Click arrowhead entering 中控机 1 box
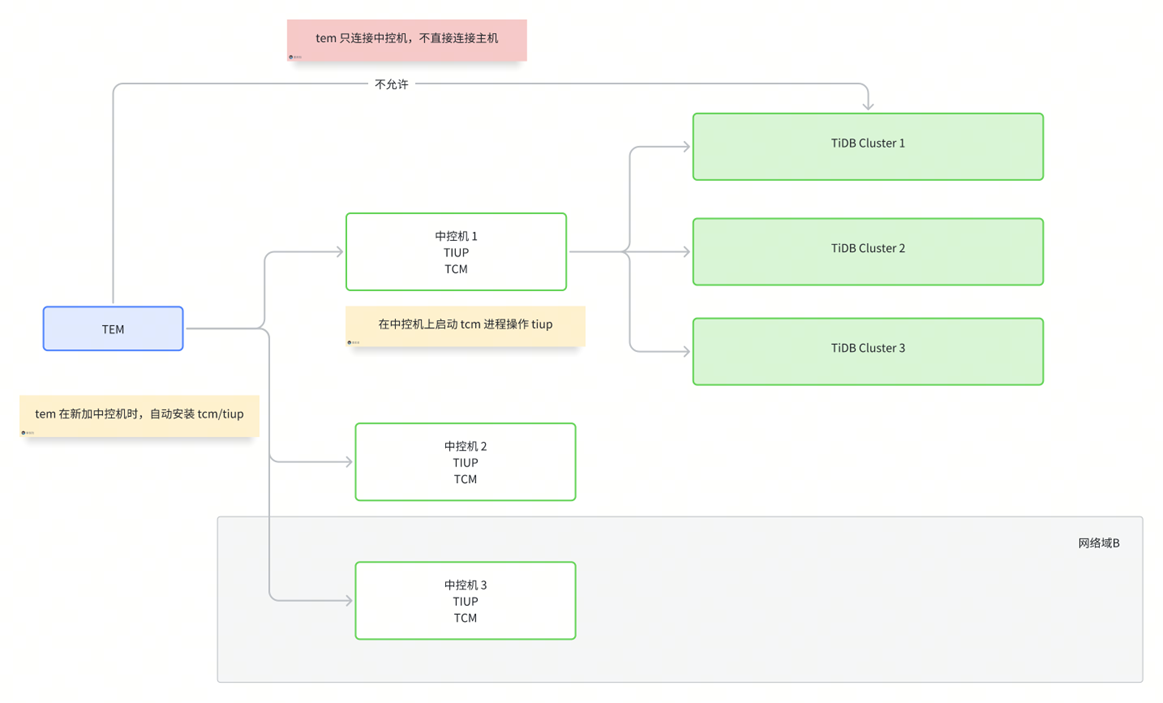The width and height of the screenshot is (1163, 703). (x=338, y=252)
